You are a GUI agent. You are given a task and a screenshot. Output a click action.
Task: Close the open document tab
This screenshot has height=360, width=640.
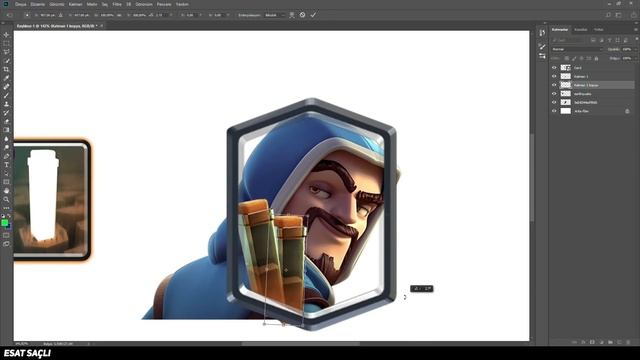click(102, 26)
